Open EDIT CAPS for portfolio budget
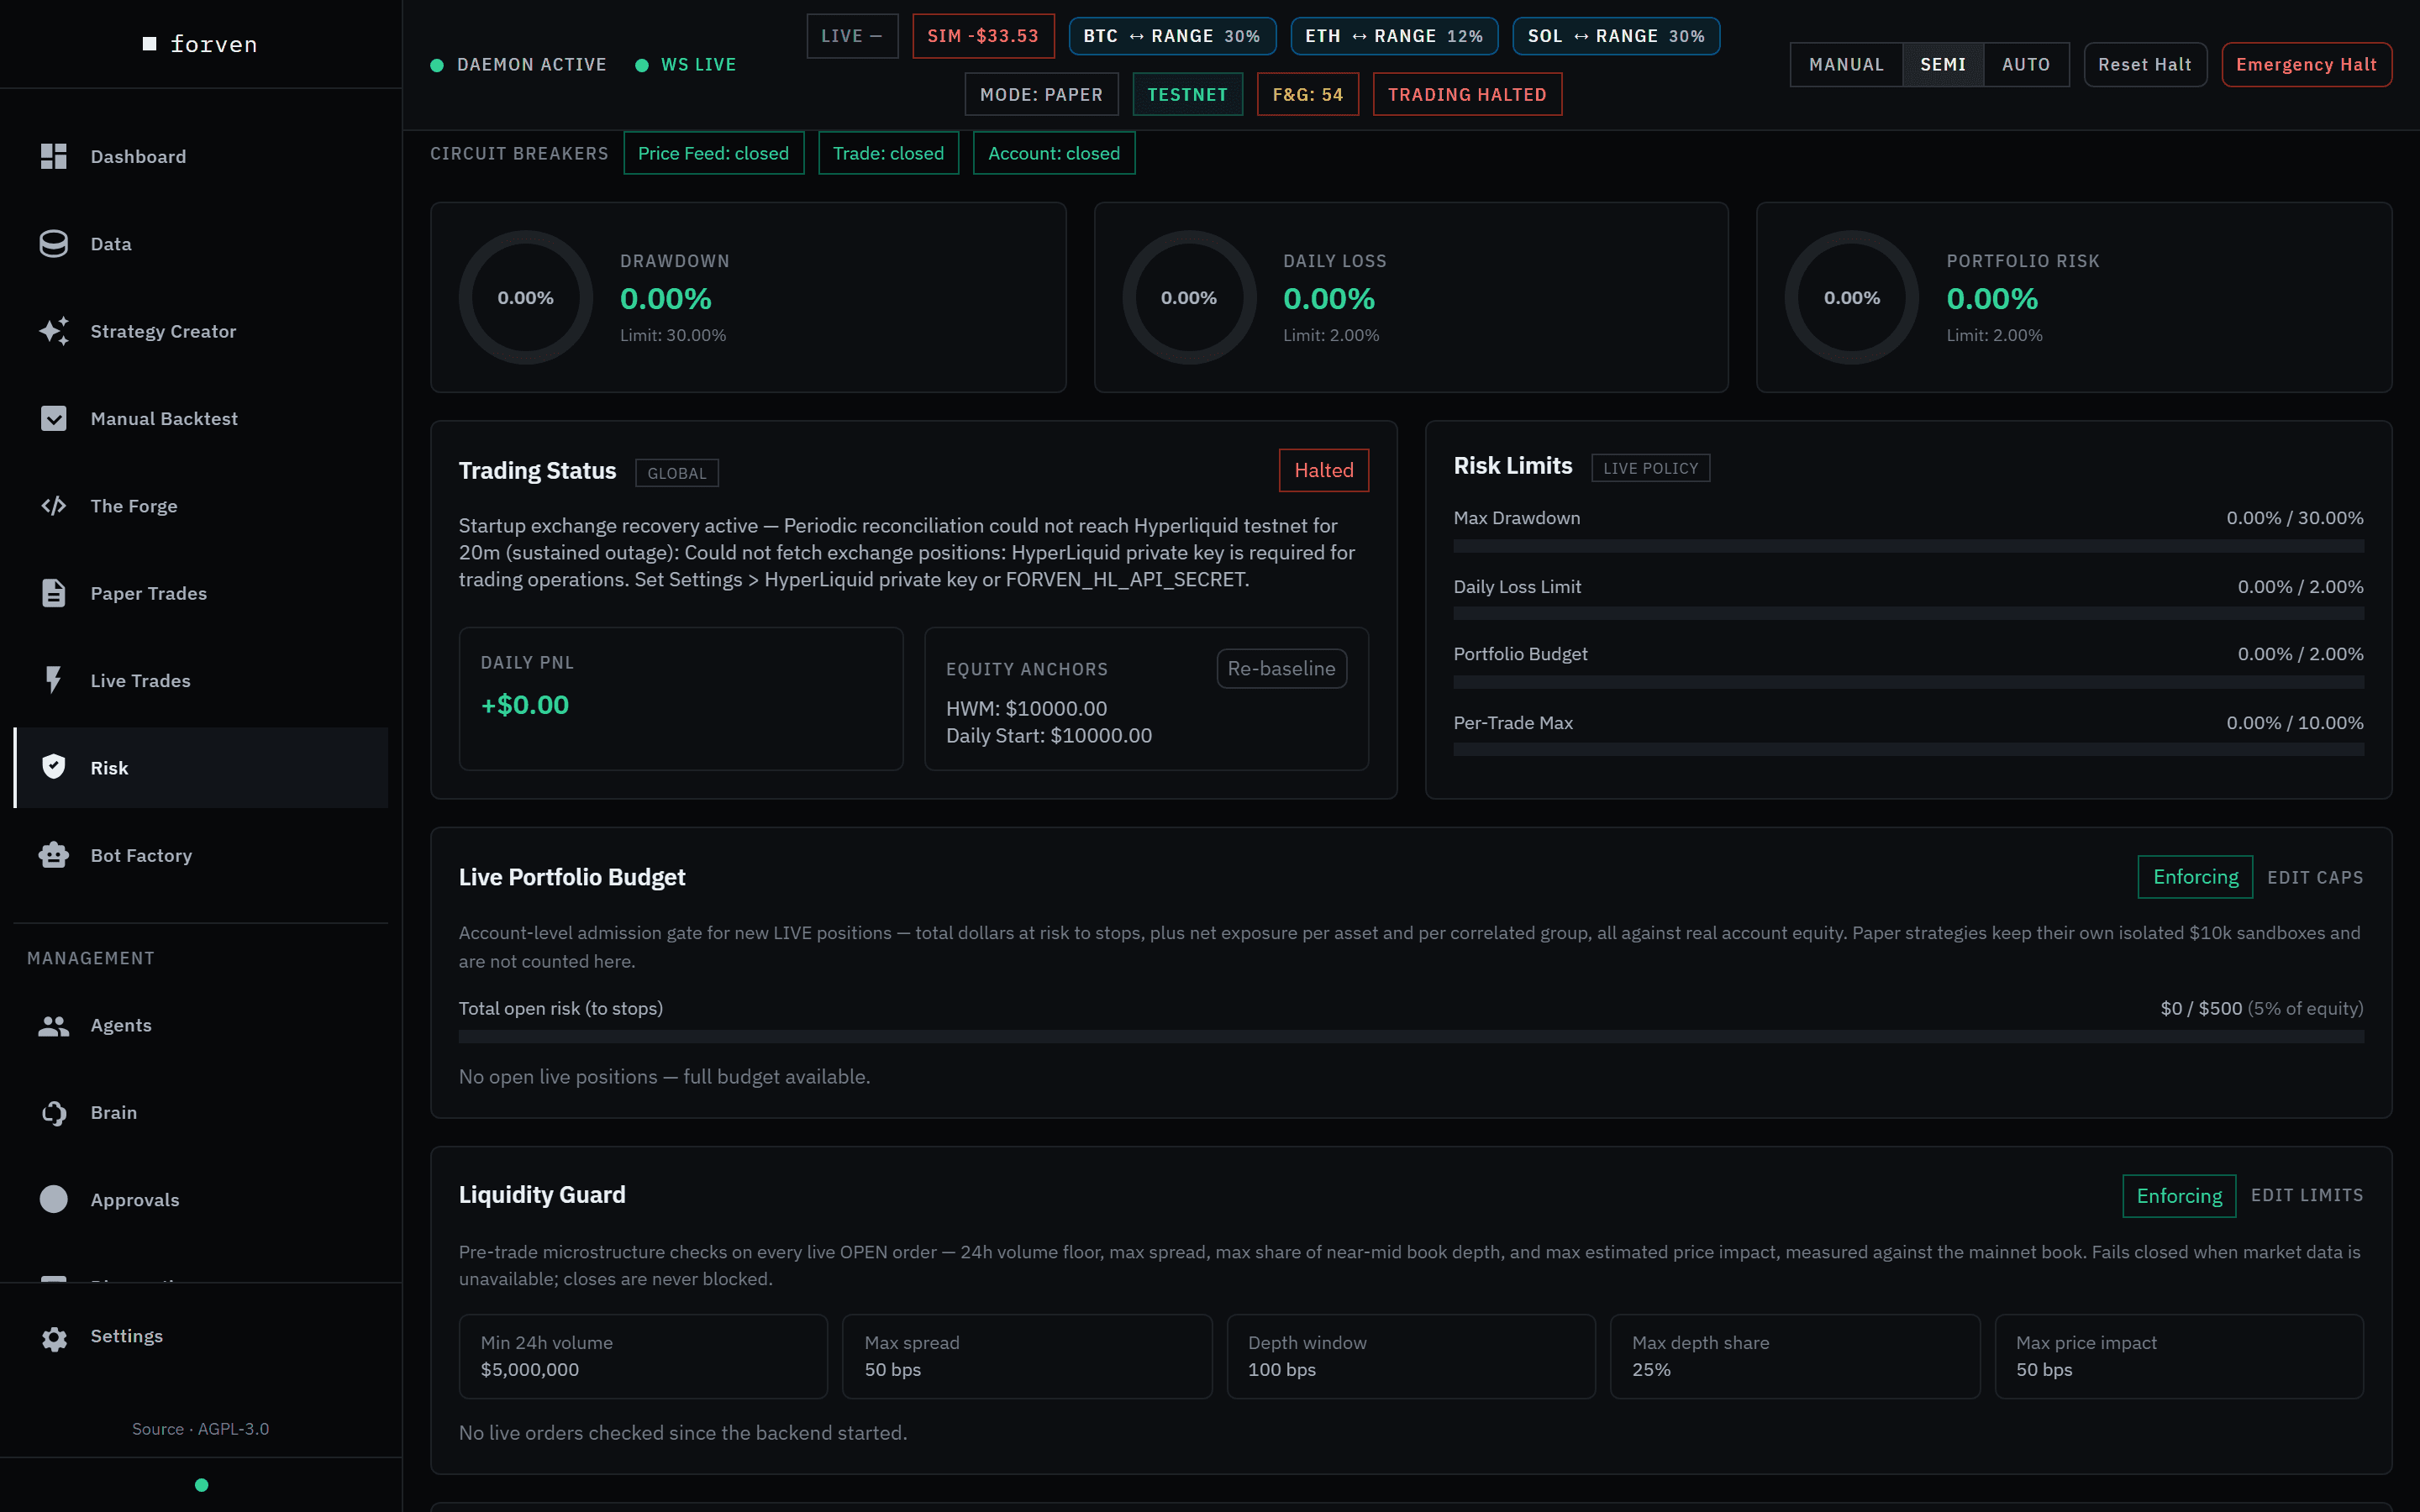The image size is (2420, 1512). click(x=2315, y=877)
